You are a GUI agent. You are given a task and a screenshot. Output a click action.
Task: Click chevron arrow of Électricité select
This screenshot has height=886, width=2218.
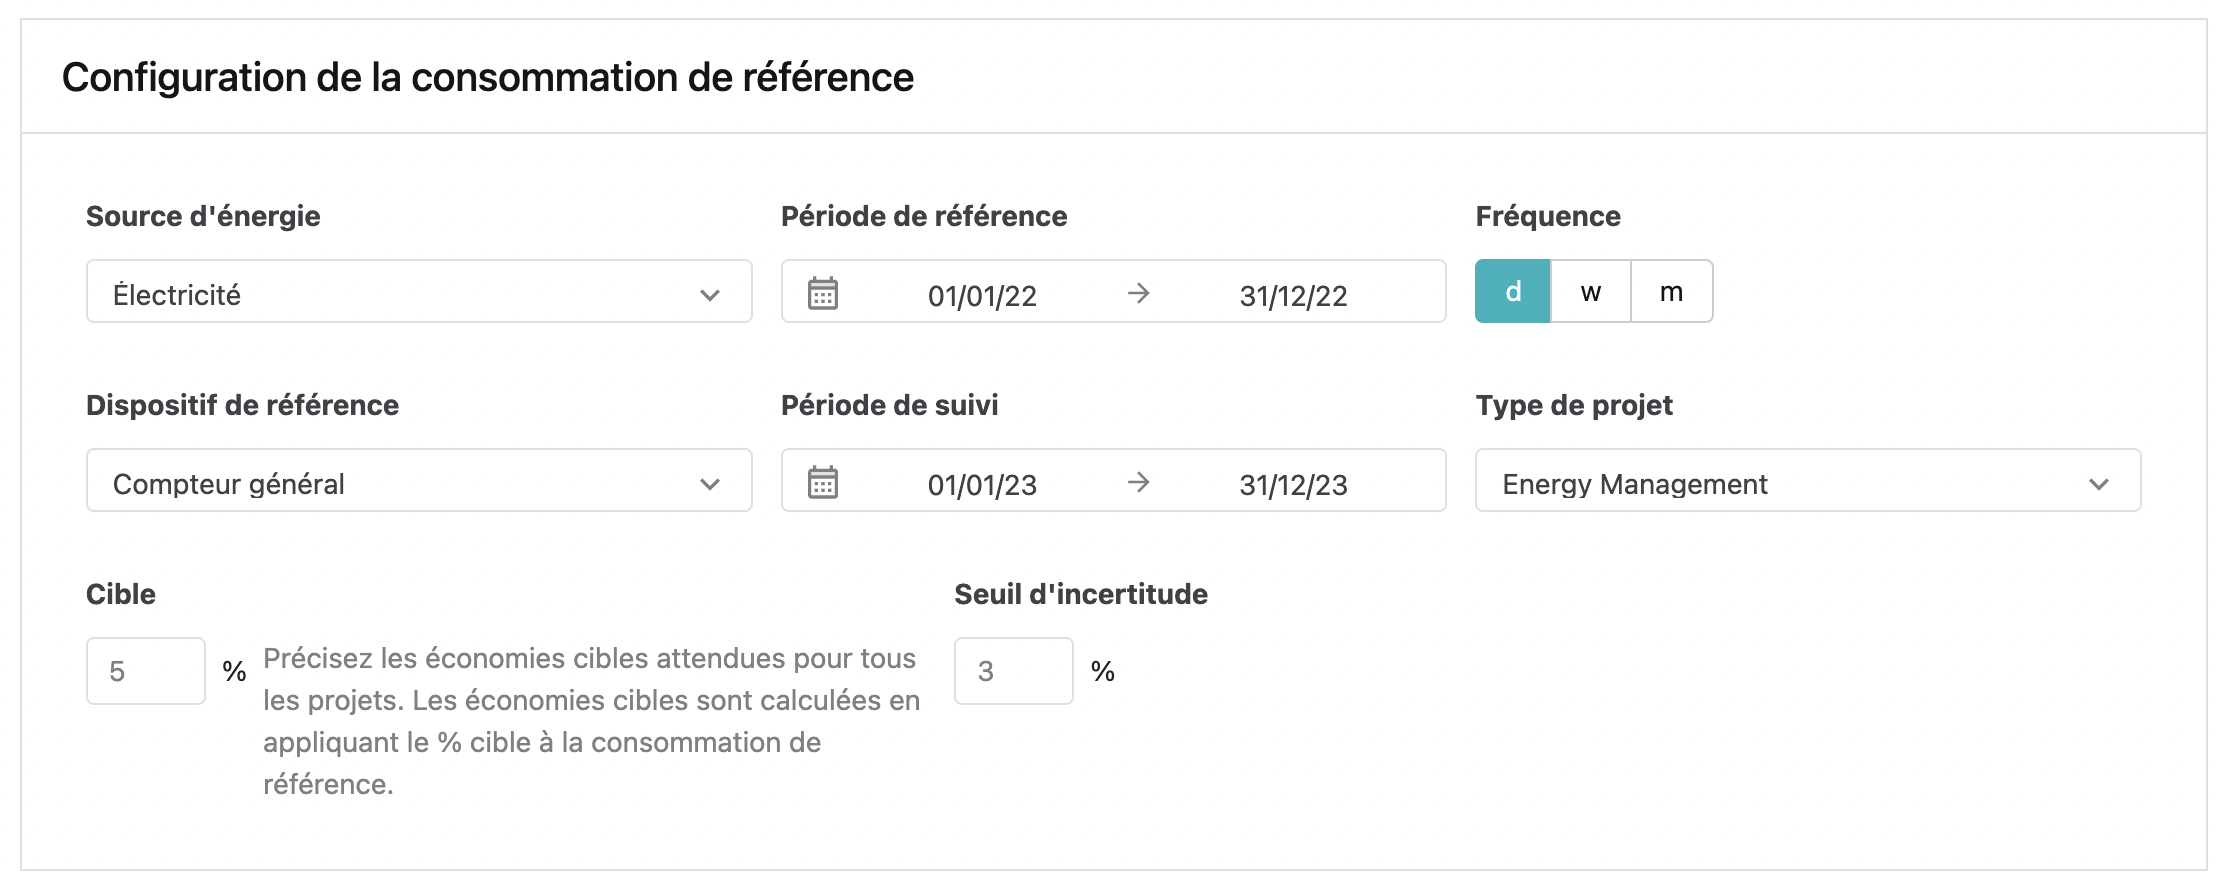tap(710, 295)
